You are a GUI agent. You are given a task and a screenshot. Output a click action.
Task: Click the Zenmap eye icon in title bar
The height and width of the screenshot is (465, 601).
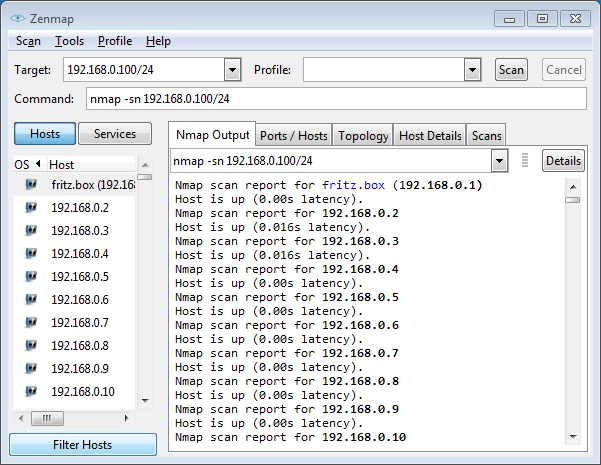18,18
